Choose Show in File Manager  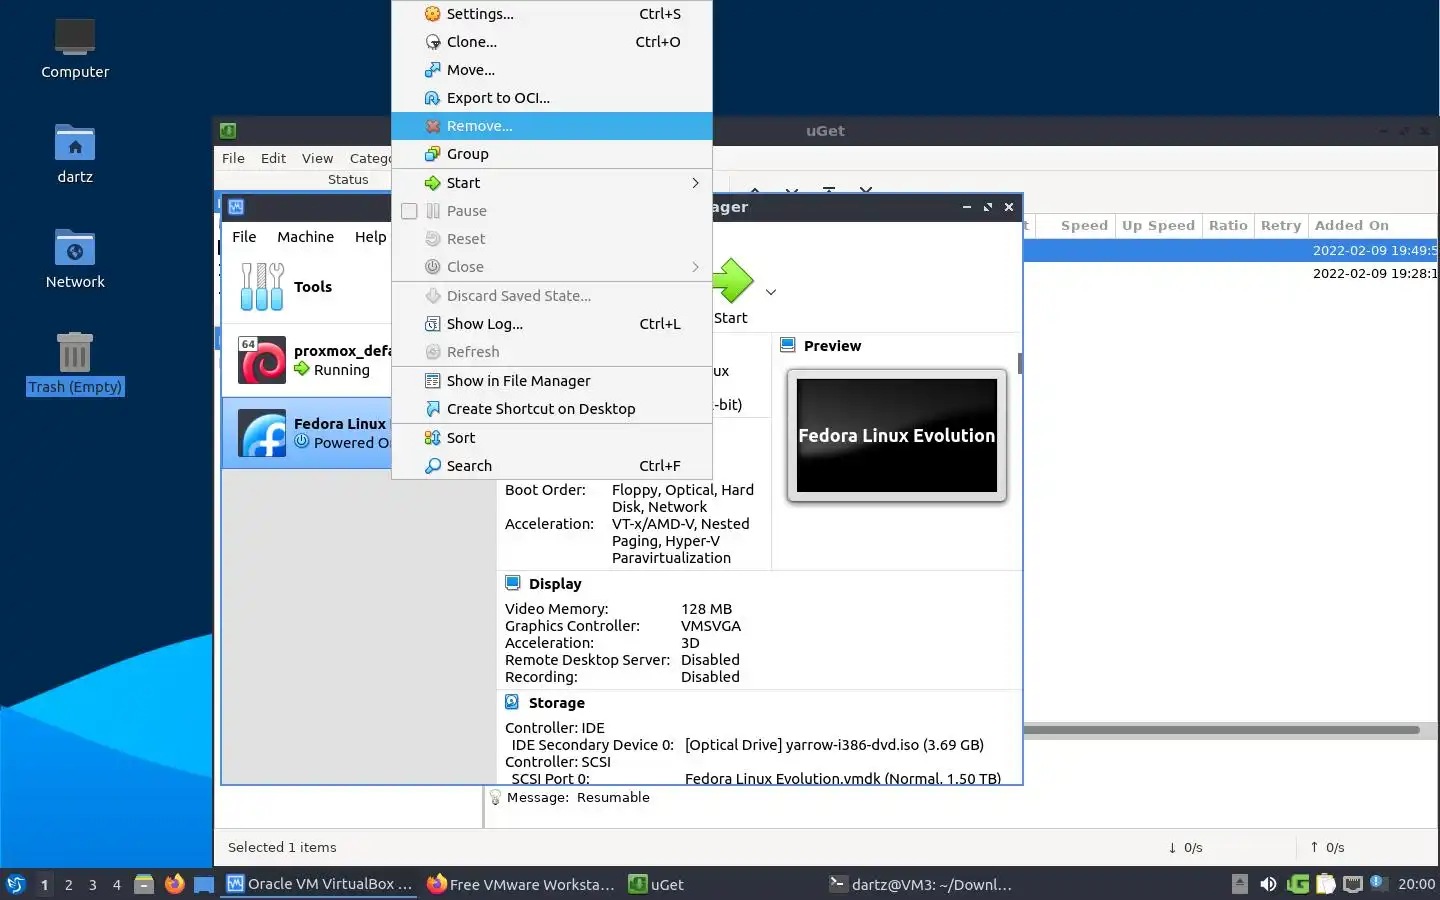[552, 381]
